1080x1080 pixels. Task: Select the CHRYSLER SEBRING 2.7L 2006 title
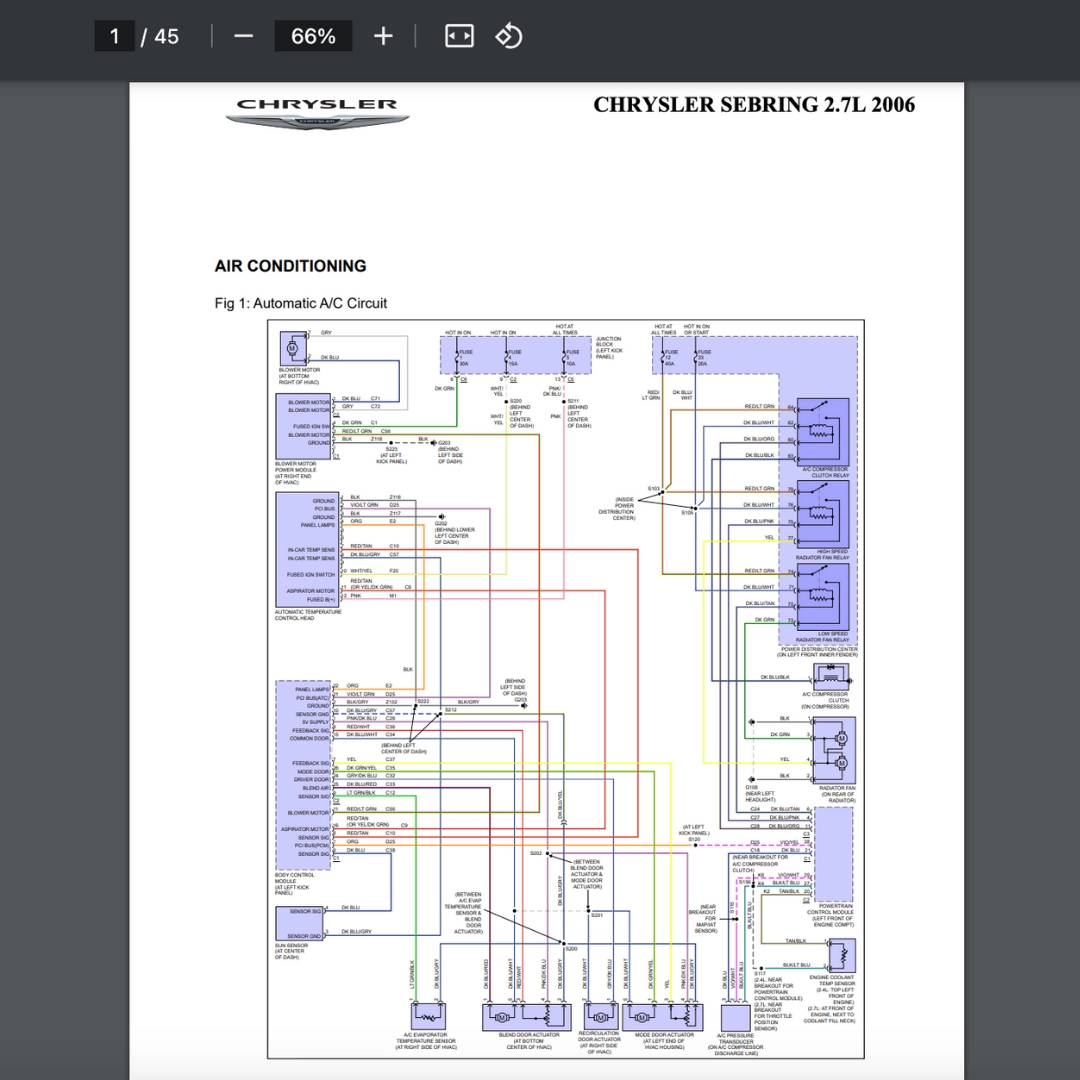coord(754,105)
